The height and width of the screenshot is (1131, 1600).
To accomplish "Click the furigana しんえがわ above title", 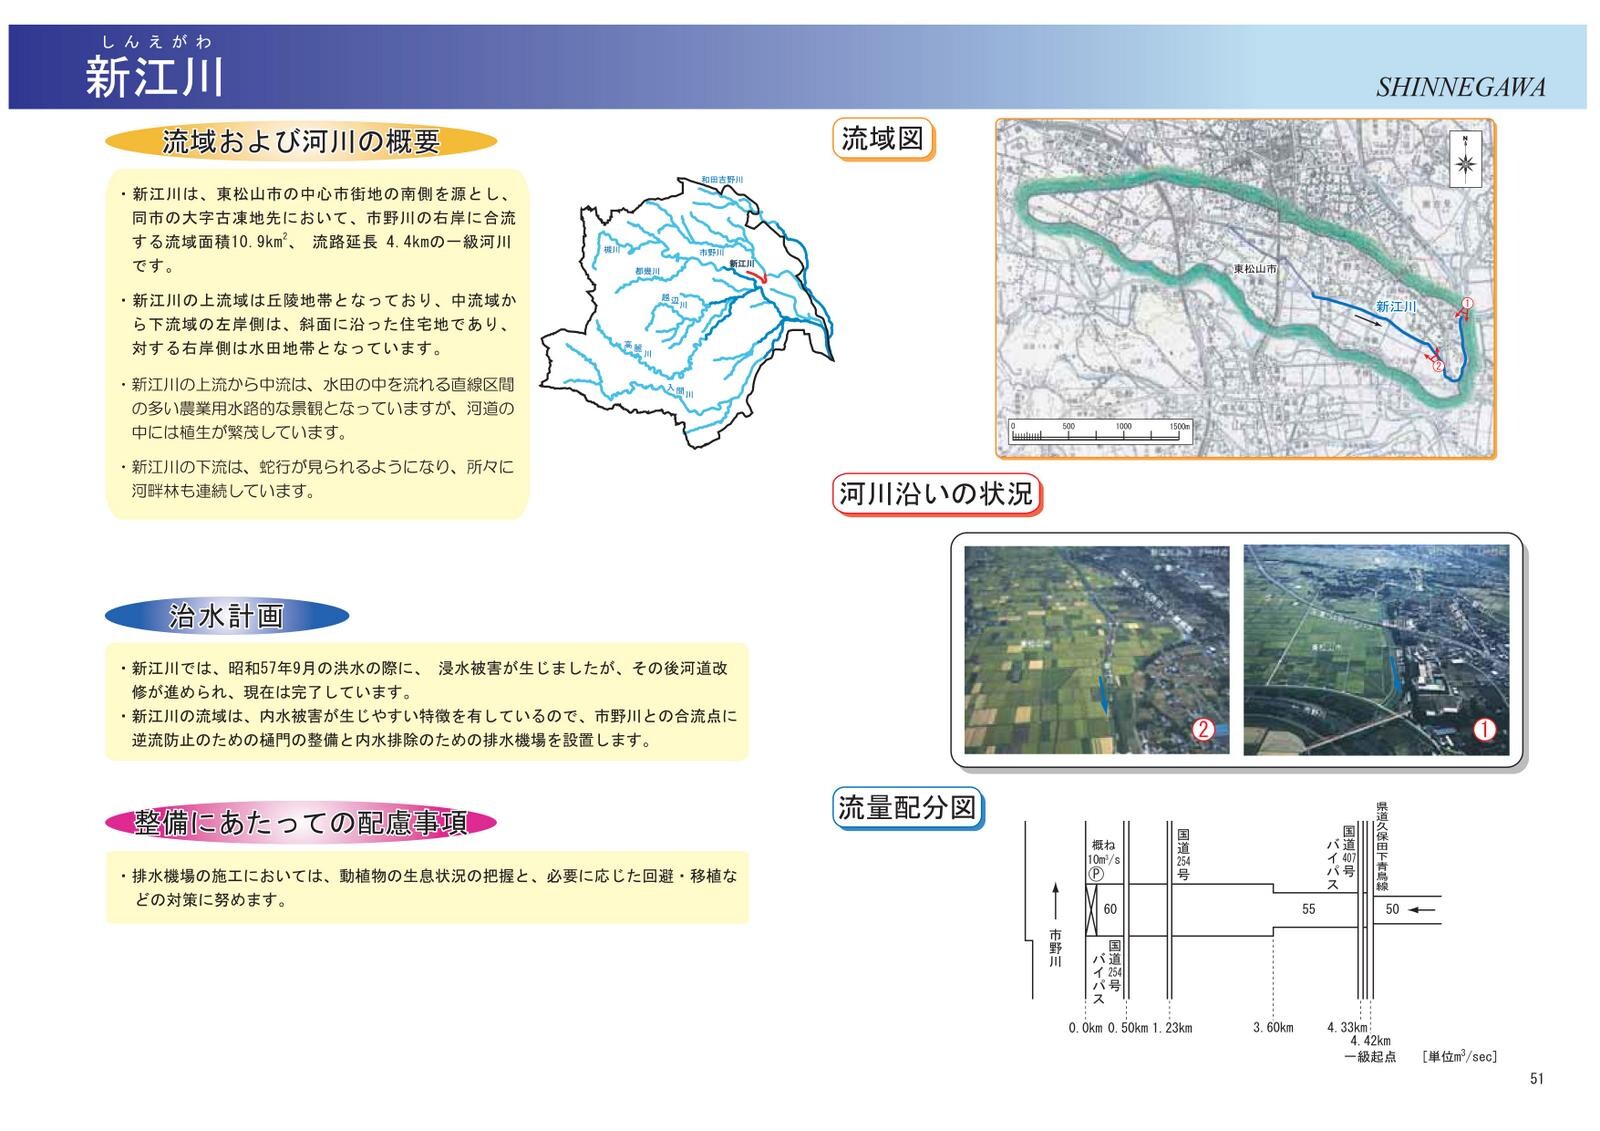I will [156, 42].
